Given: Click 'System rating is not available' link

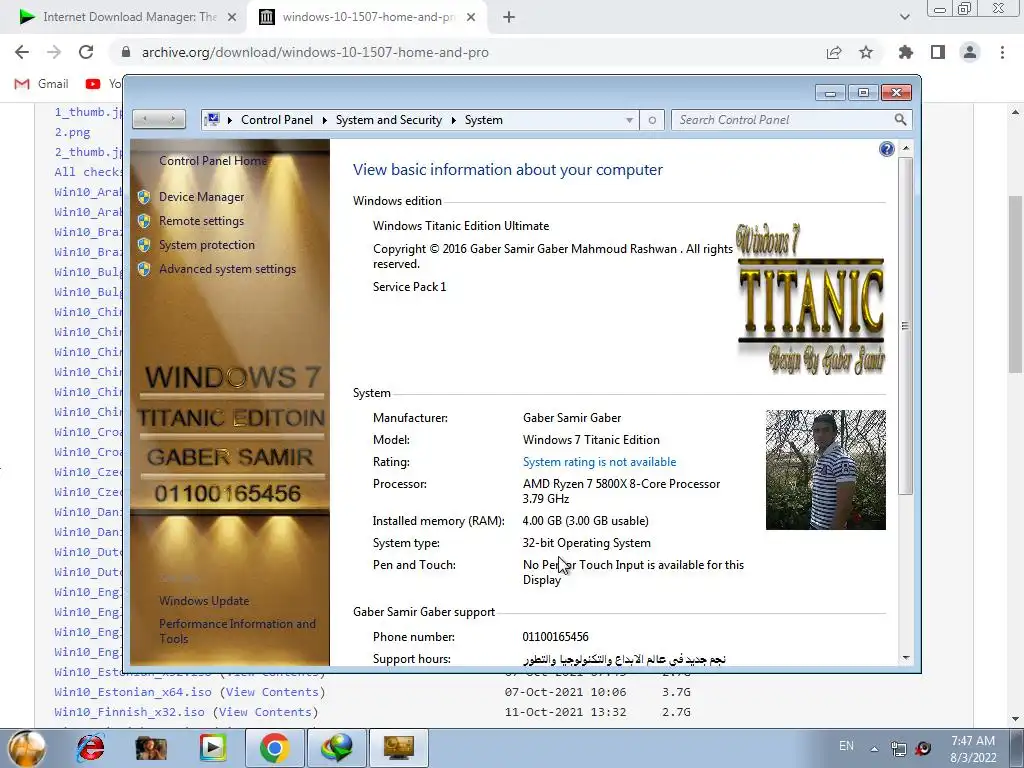Looking at the screenshot, I should (600, 462).
